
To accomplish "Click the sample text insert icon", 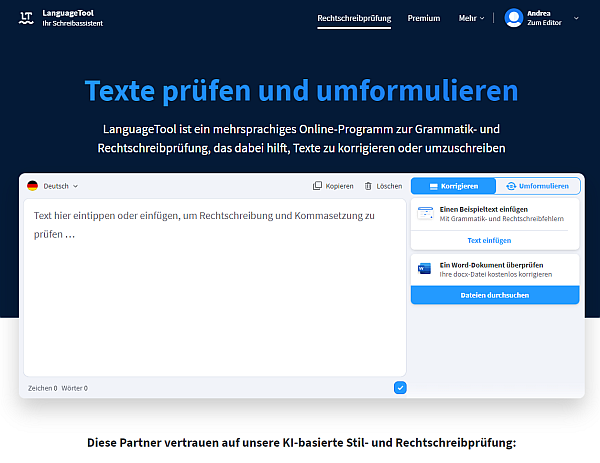I will coord(424,213).
